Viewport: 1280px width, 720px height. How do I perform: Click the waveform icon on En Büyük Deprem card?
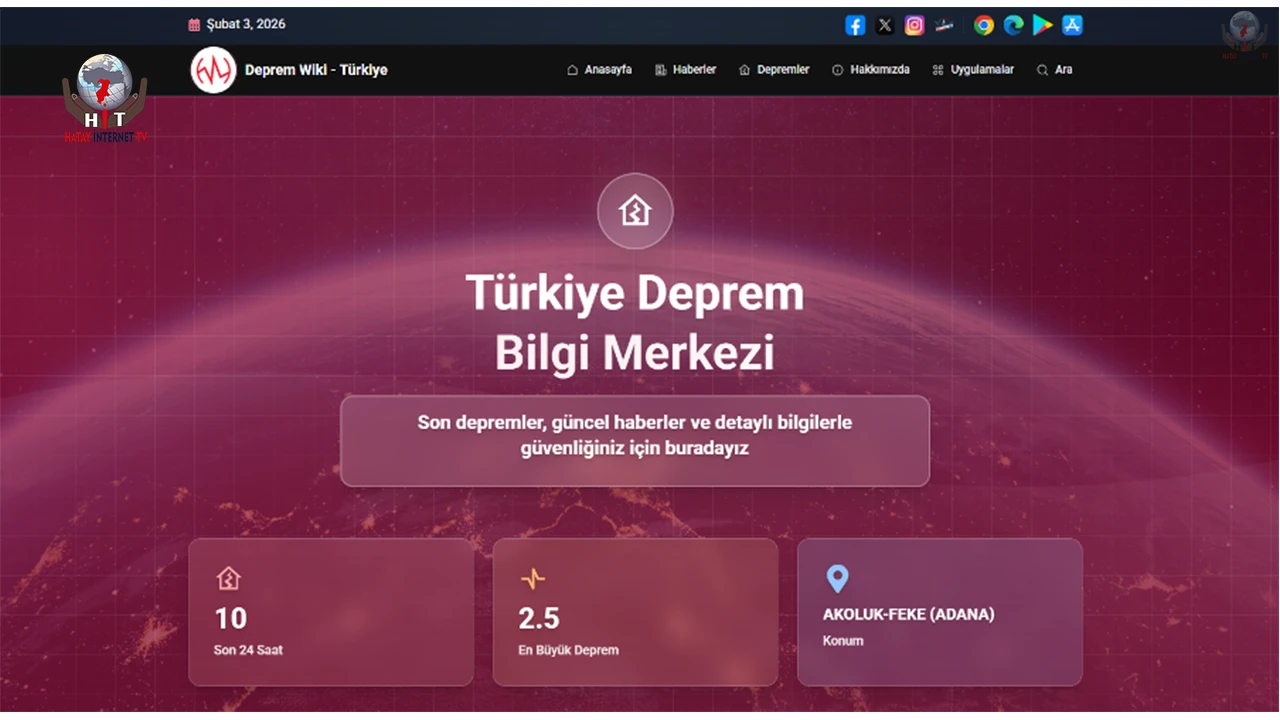point(534,578)
